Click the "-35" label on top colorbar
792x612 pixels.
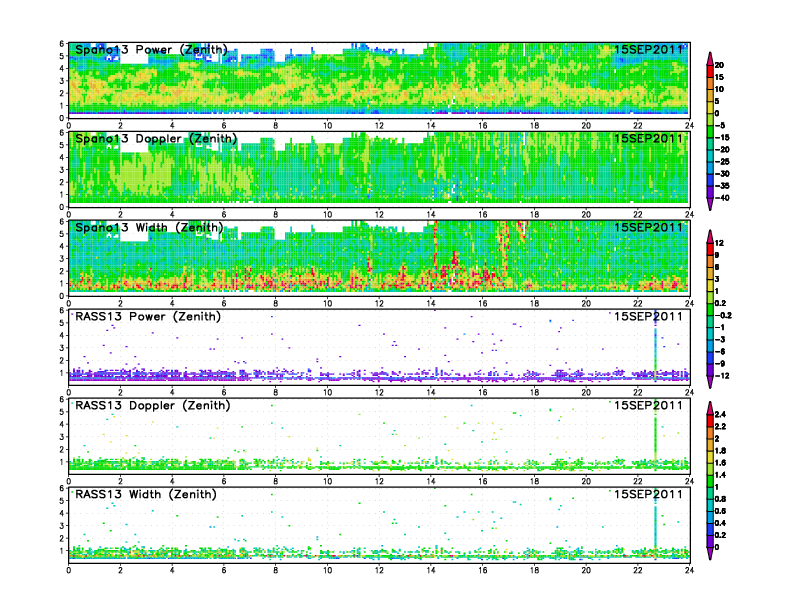click(722, 186)
